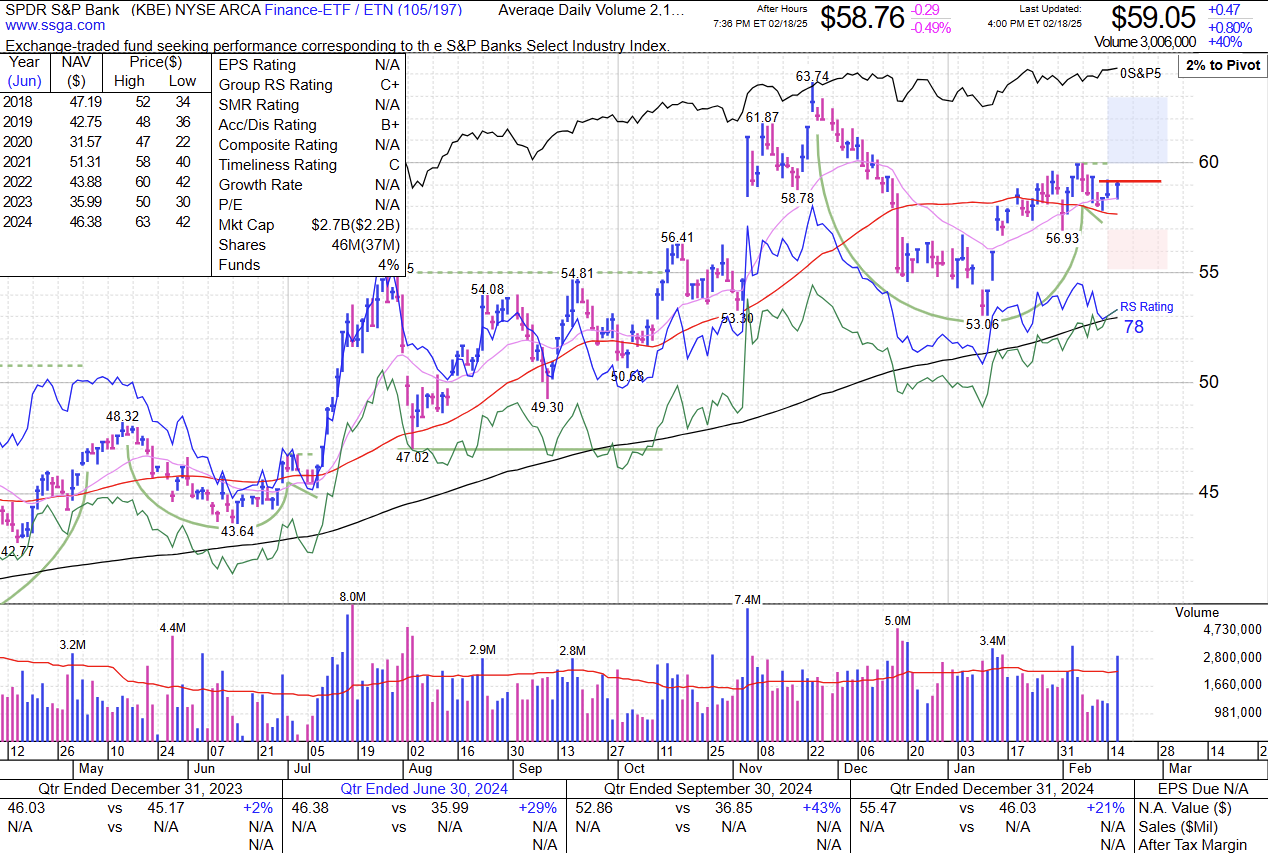Click the N.A. Value ($) row label

tap(1185, 808)
